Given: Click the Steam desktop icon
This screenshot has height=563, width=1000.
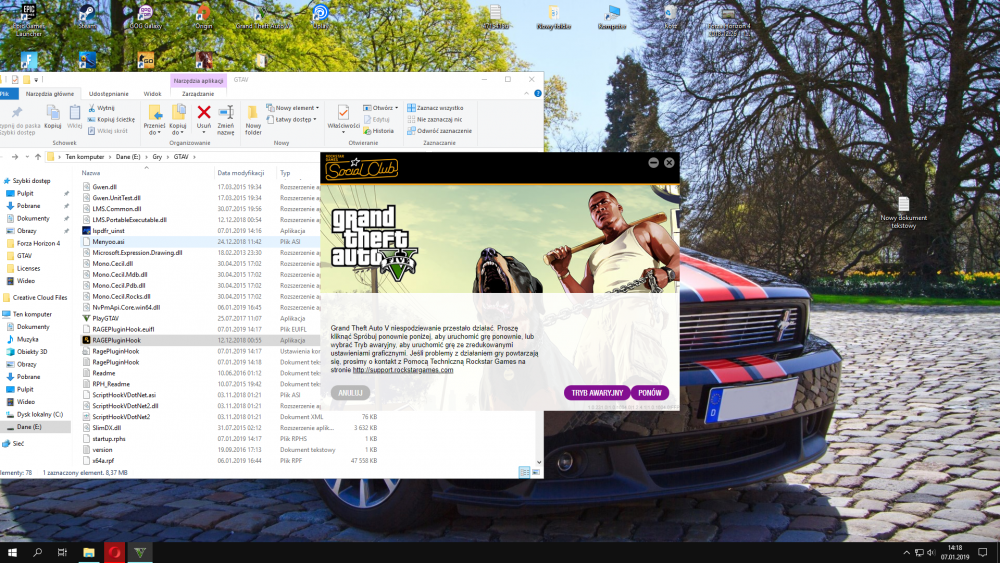Looking at the screenshot, I should click(x=87, y=17).
